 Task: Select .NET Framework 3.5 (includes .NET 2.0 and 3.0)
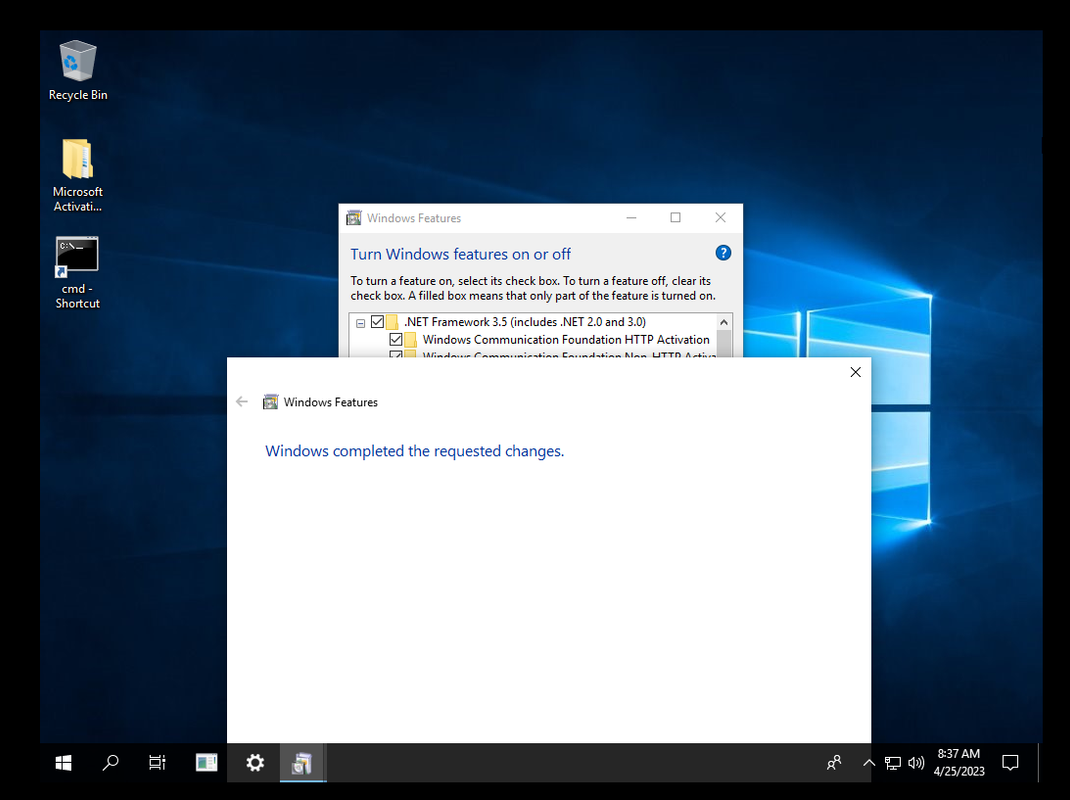pyautogui.click(x=524, y=322)
